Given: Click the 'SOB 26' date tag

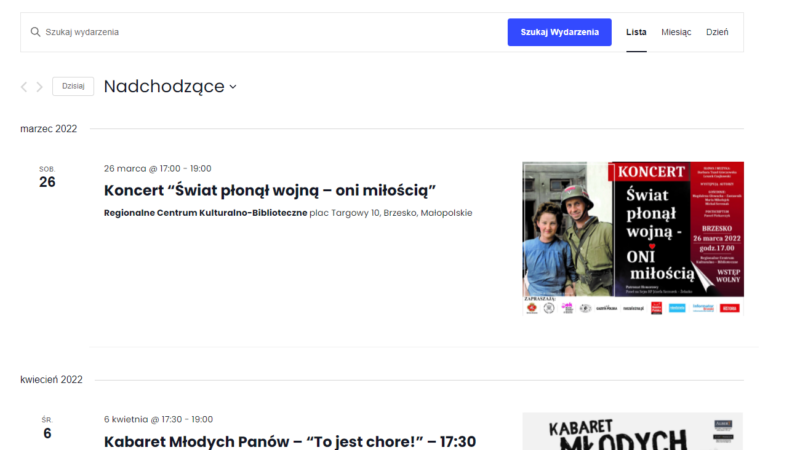Looking at the screenshot, I should (47, 177).
